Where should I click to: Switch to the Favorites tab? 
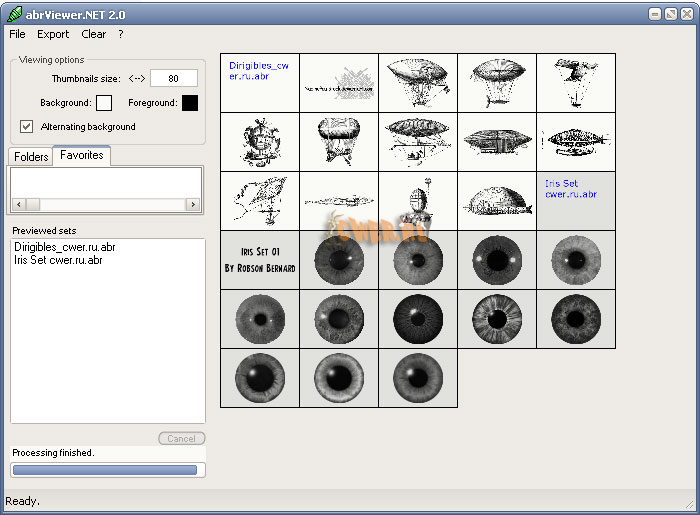click(82, 156)
